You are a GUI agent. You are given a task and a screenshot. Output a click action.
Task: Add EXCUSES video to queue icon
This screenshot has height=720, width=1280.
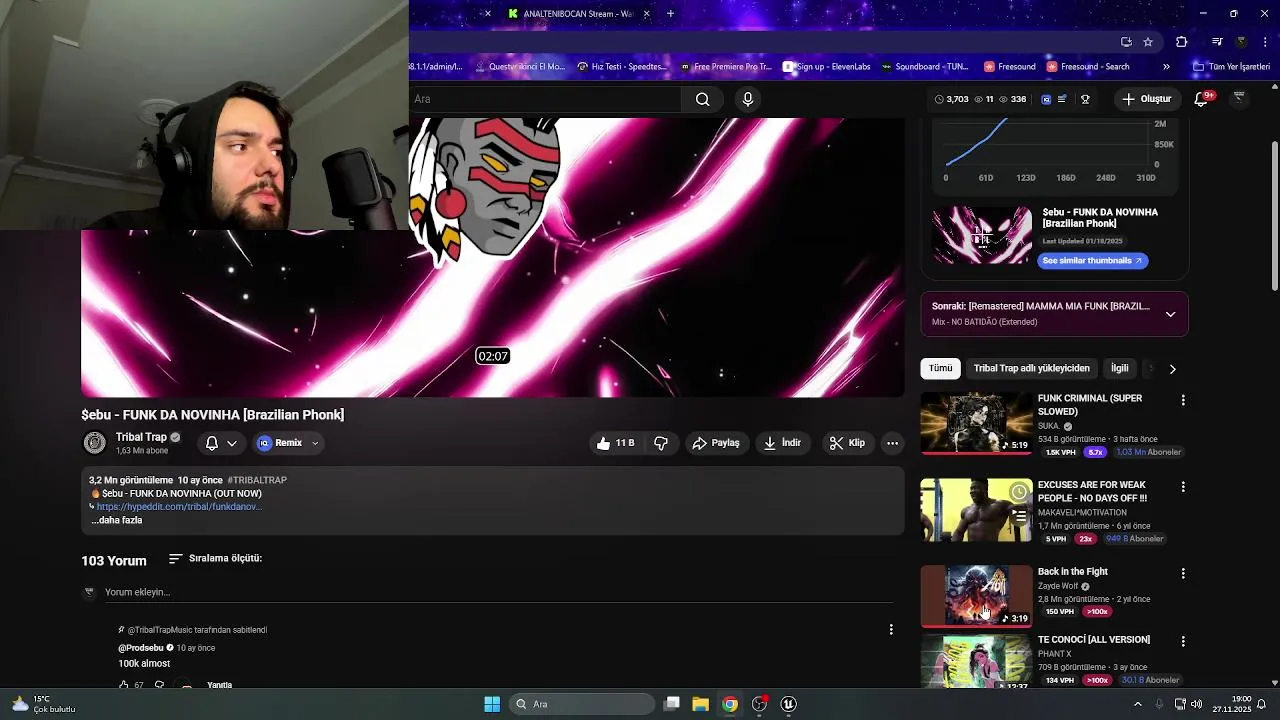click(x=1018, y=516)
